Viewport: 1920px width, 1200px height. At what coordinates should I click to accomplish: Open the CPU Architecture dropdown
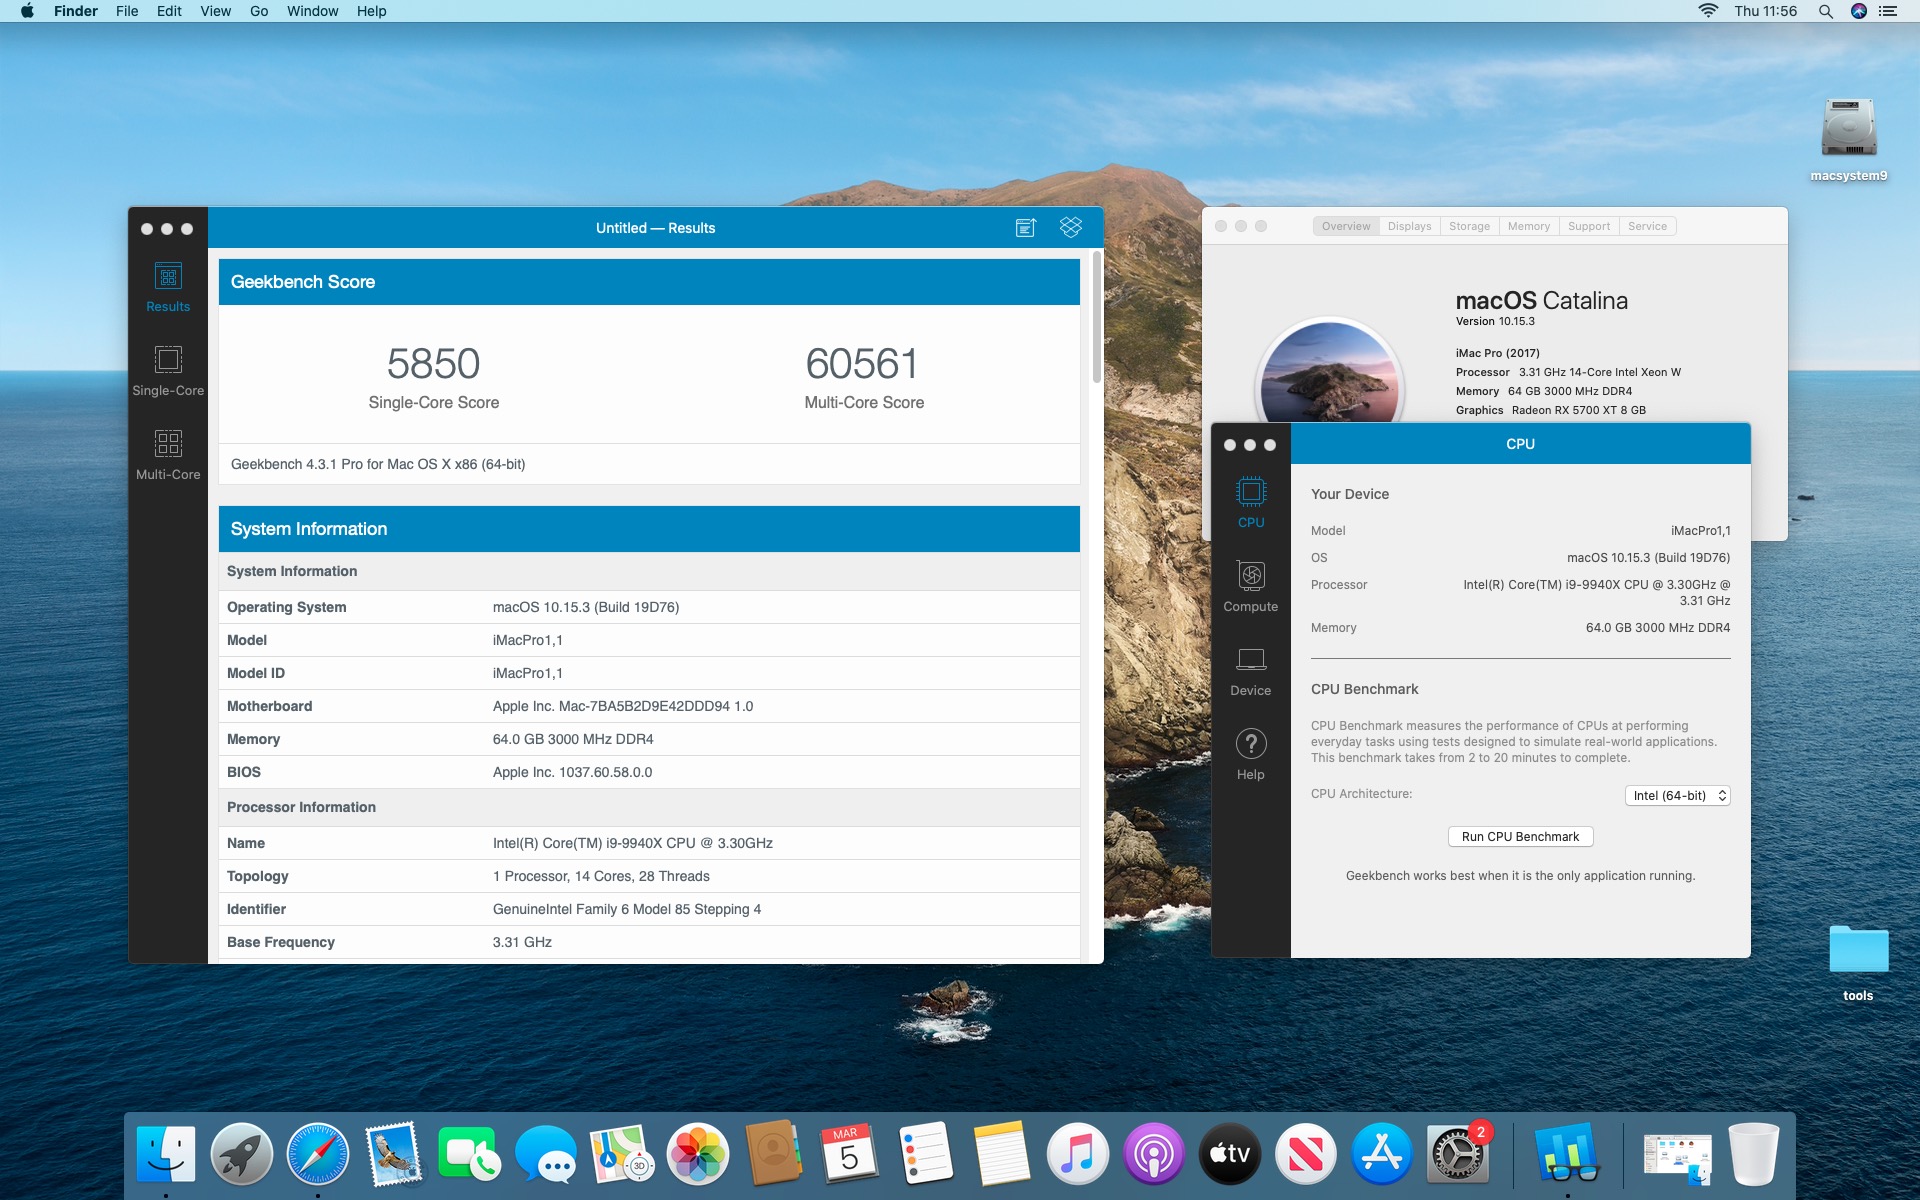click(1677, 796)
